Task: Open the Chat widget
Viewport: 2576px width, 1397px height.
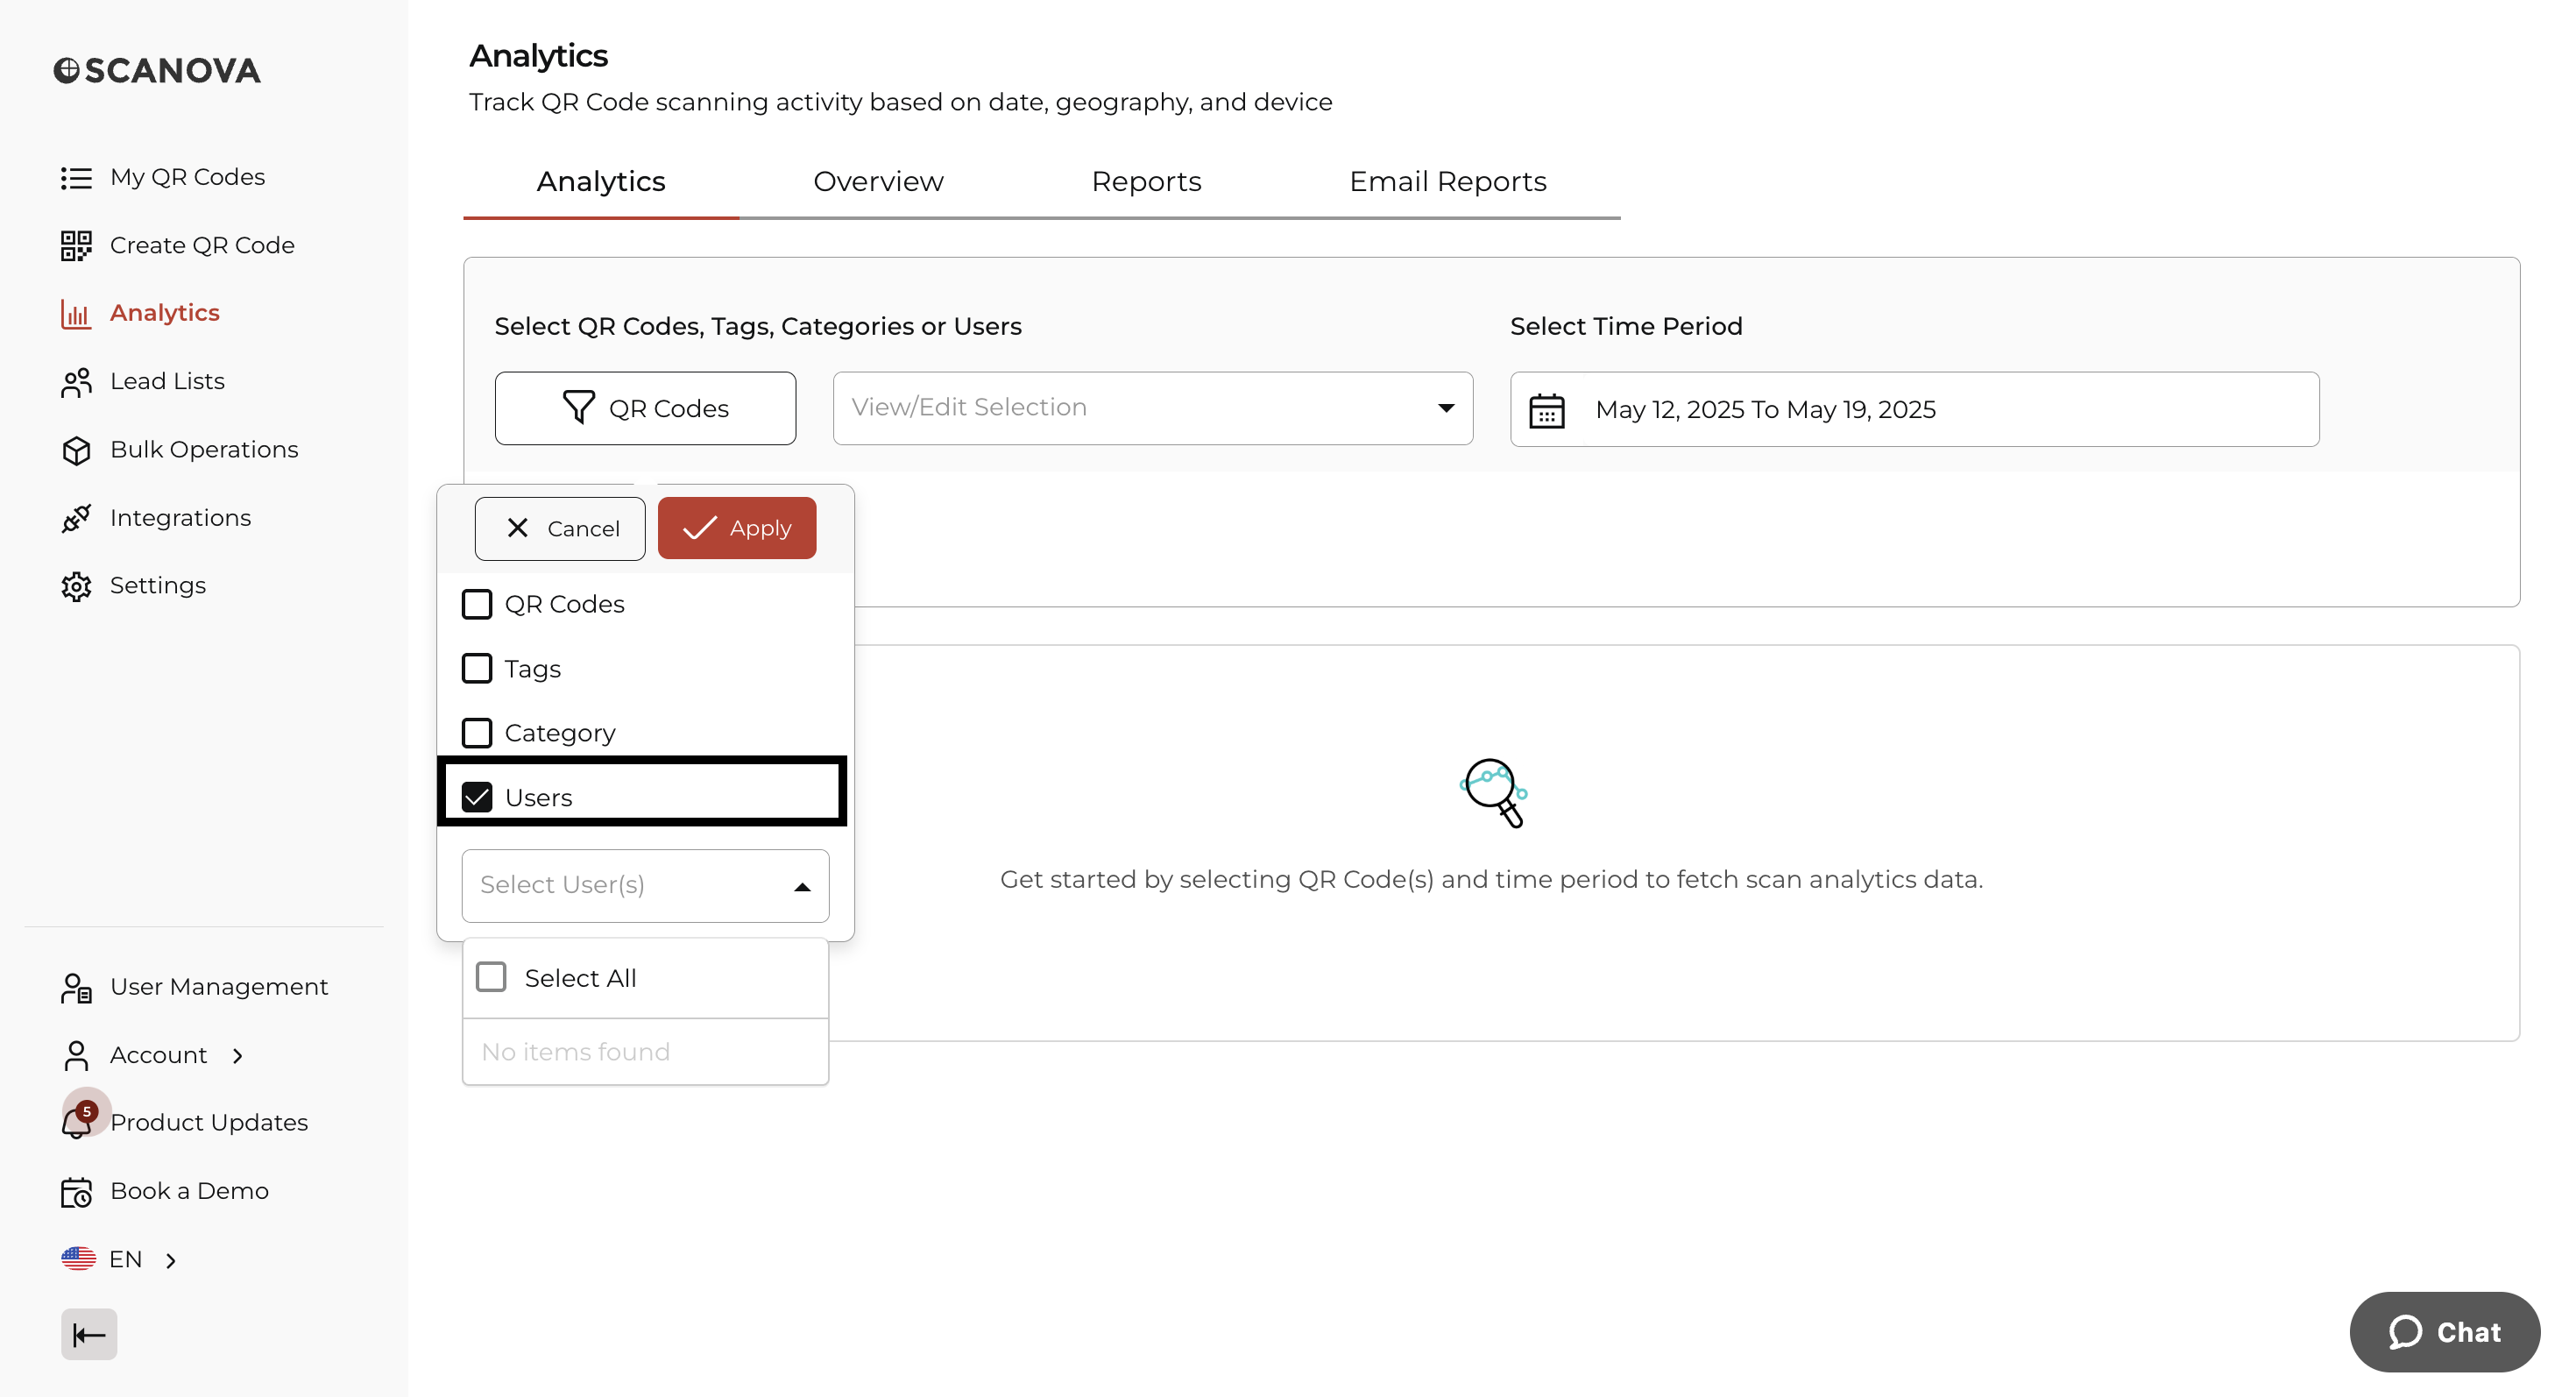Action: (x=2444, y=1331)
